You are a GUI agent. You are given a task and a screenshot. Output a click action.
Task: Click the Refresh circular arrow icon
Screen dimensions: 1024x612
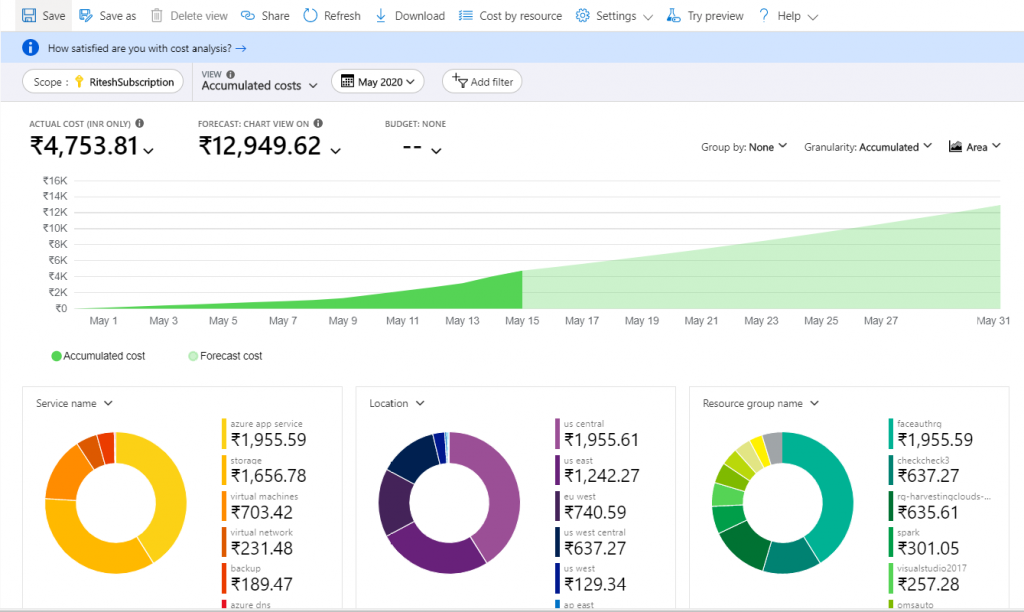(x=311, y=16)
